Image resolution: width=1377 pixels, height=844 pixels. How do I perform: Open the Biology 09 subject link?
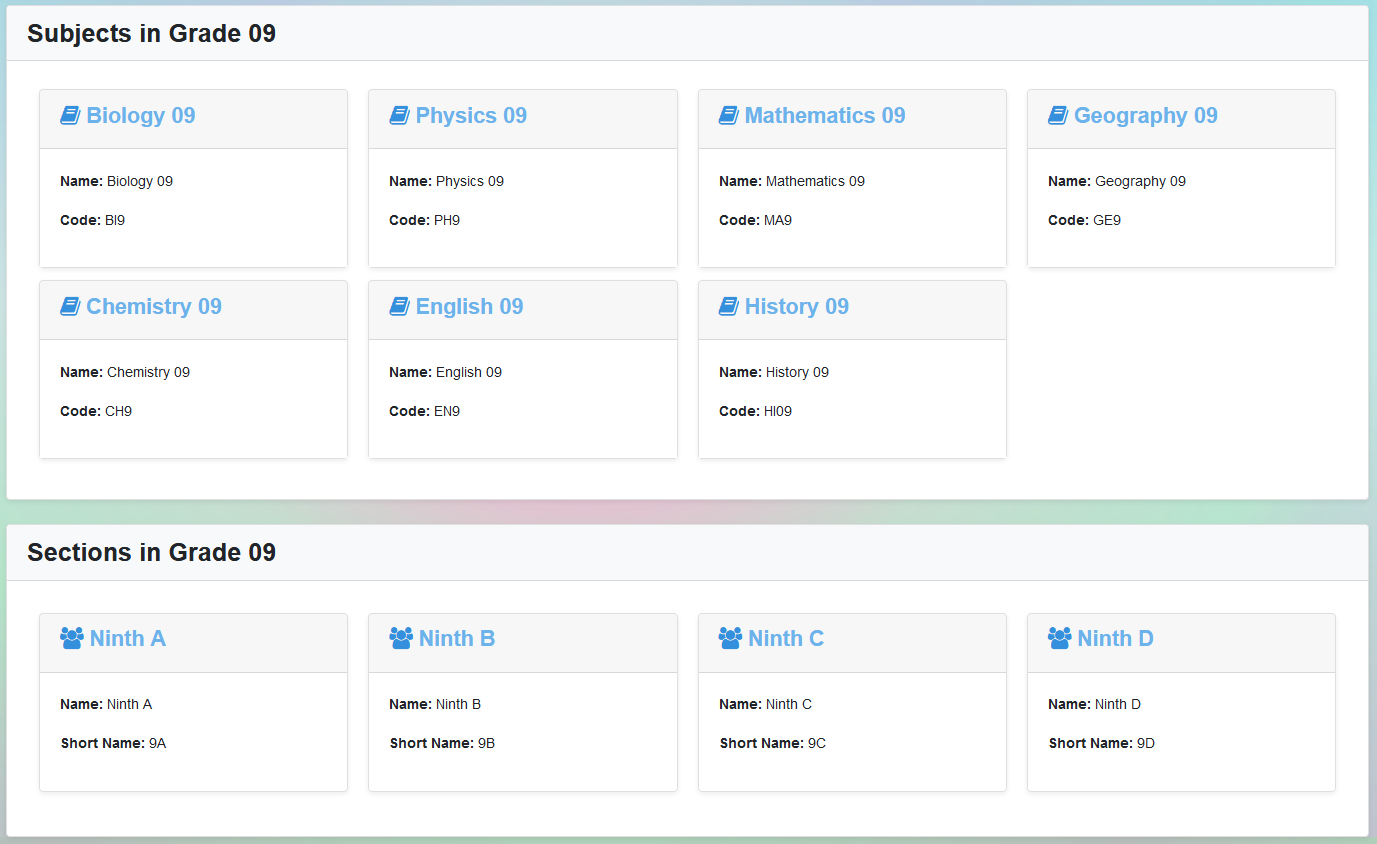point(141,116)
